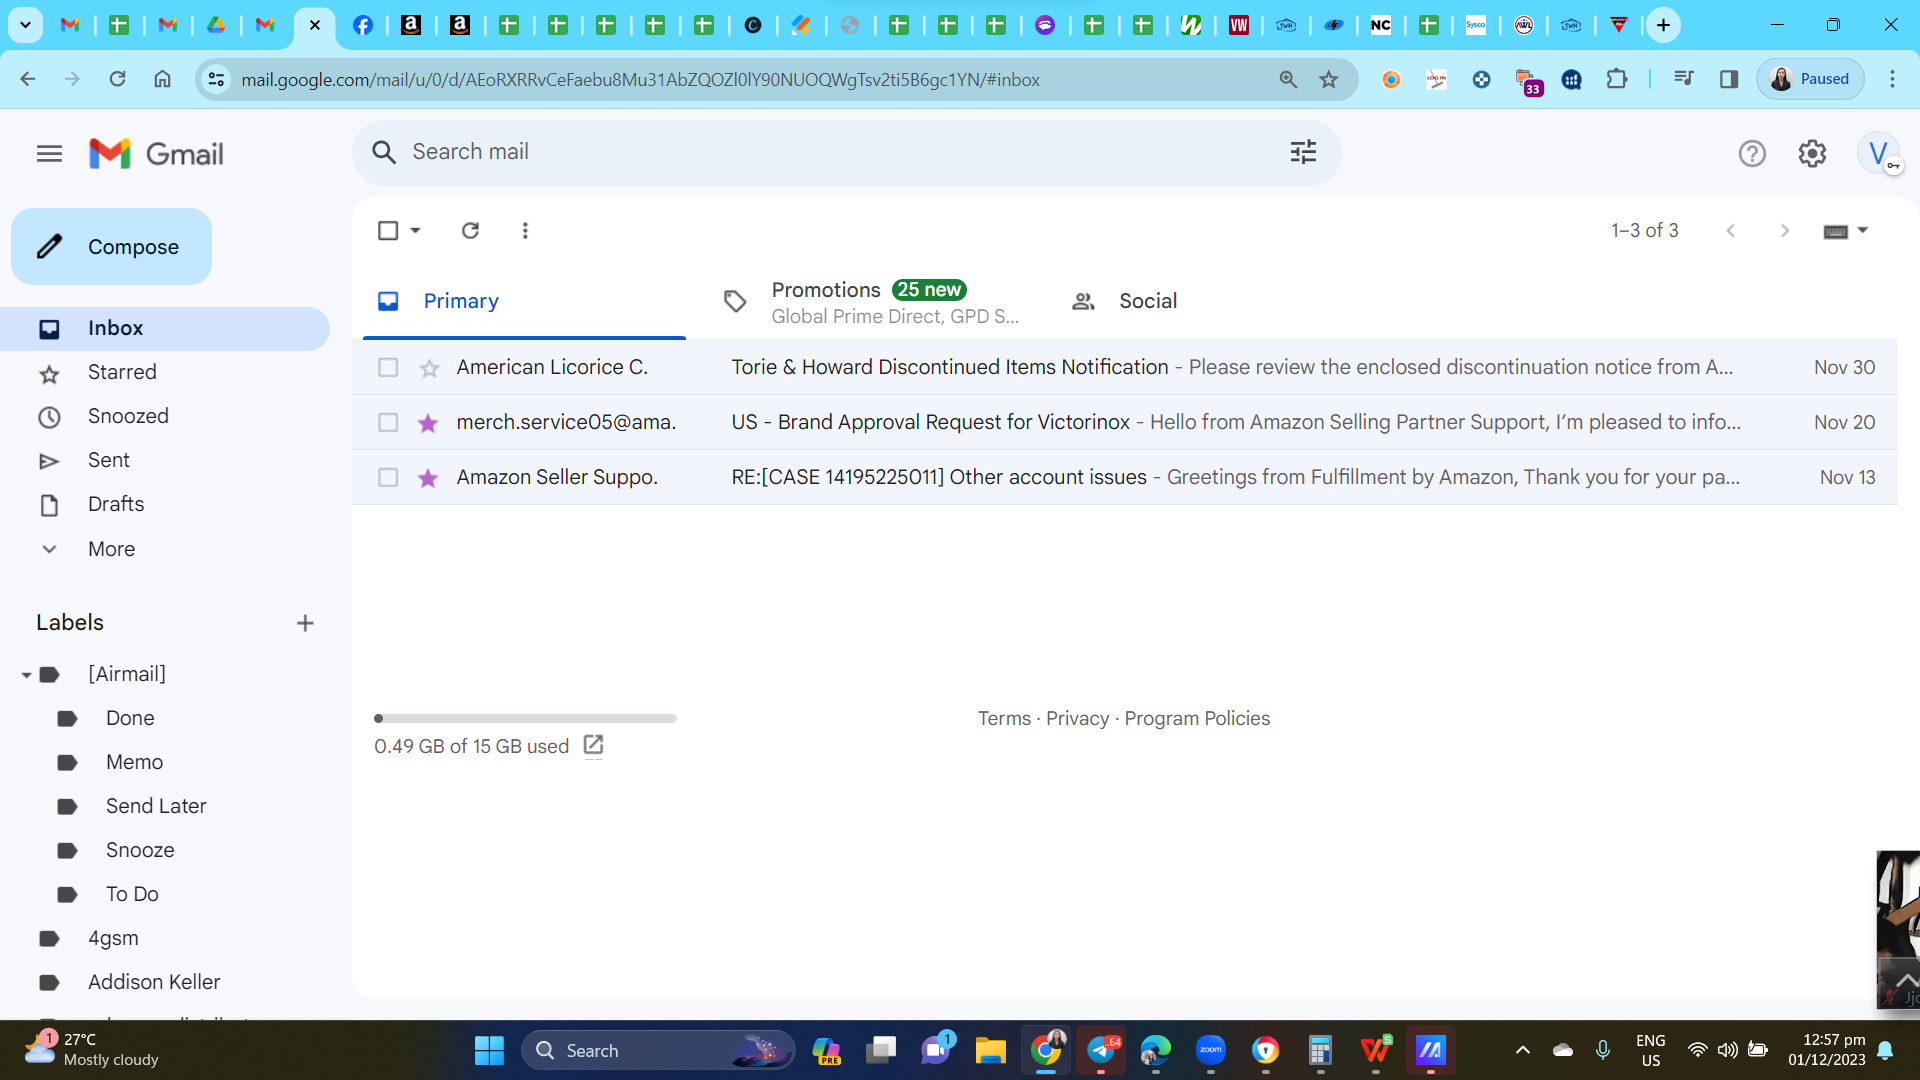Show hidden system tray icons
The height and width of the screenshot is (1080, 1920).
coord(1523,1050)
